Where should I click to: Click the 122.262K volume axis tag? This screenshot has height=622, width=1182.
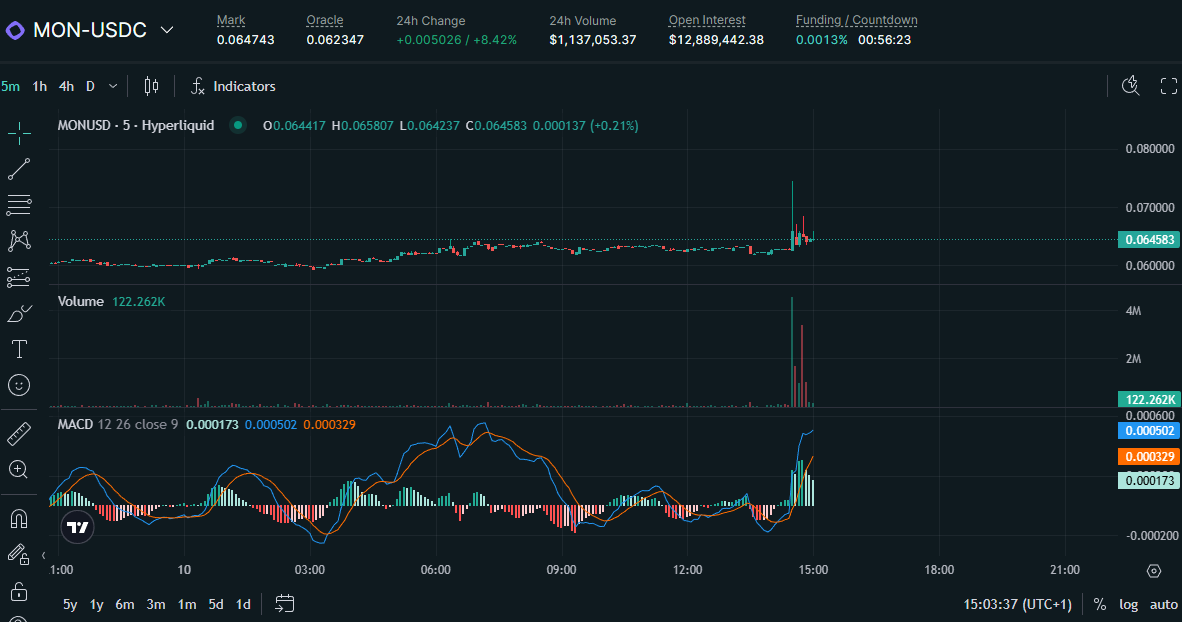tap(1150, 400)
